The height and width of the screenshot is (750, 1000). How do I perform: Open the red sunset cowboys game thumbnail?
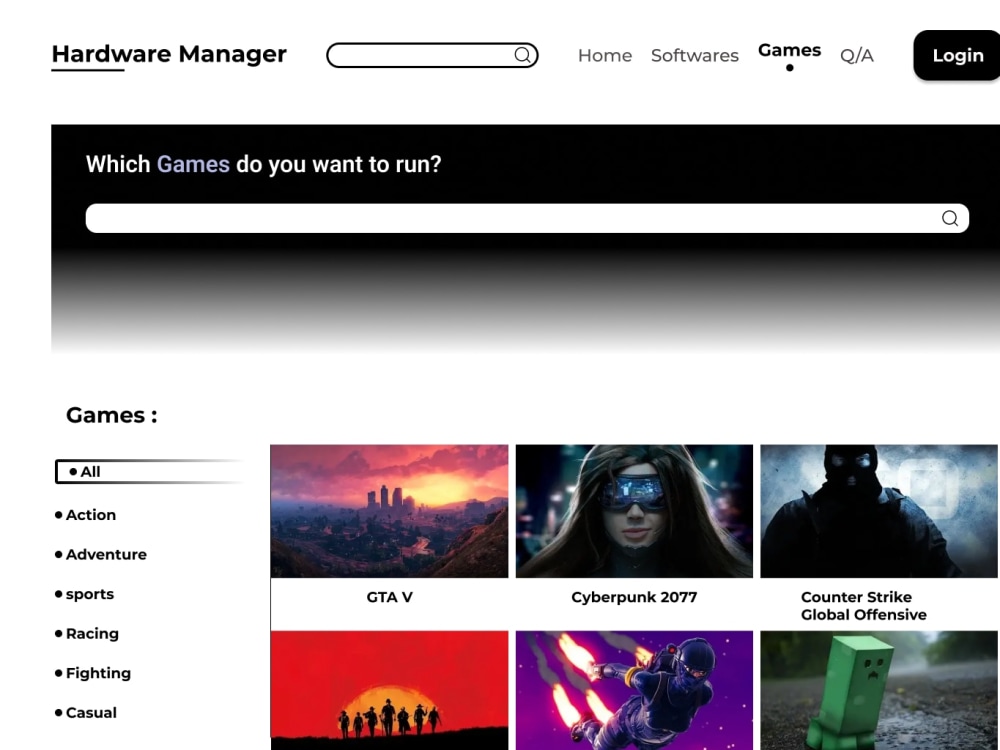coord(389,690)
